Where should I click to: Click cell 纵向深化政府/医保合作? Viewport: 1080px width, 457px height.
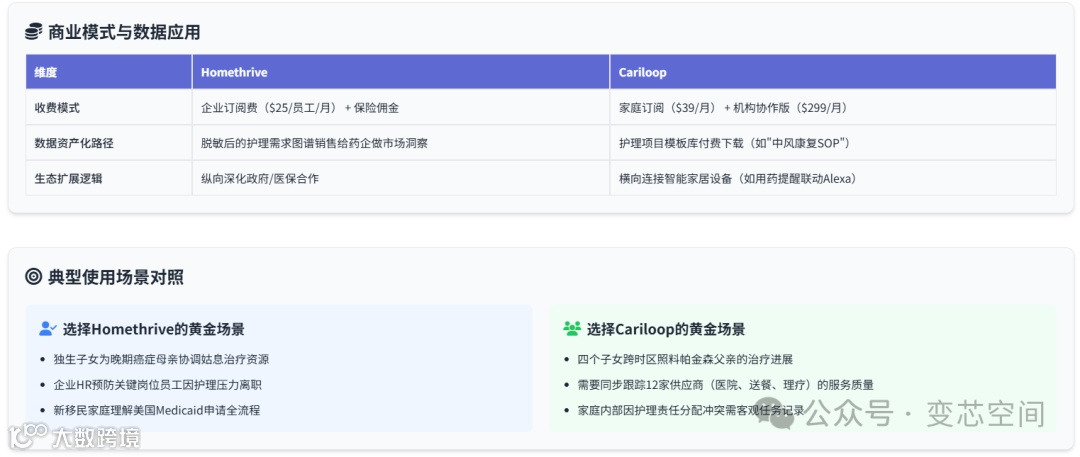click(x=401, y=179)
